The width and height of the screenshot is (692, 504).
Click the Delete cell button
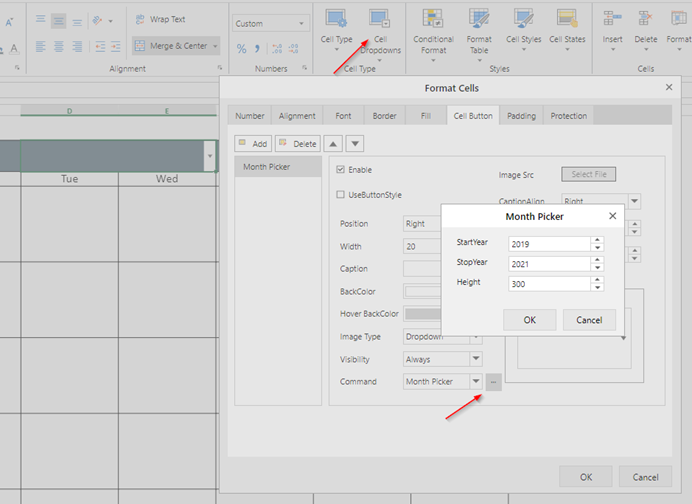click(x=298, y=144)
